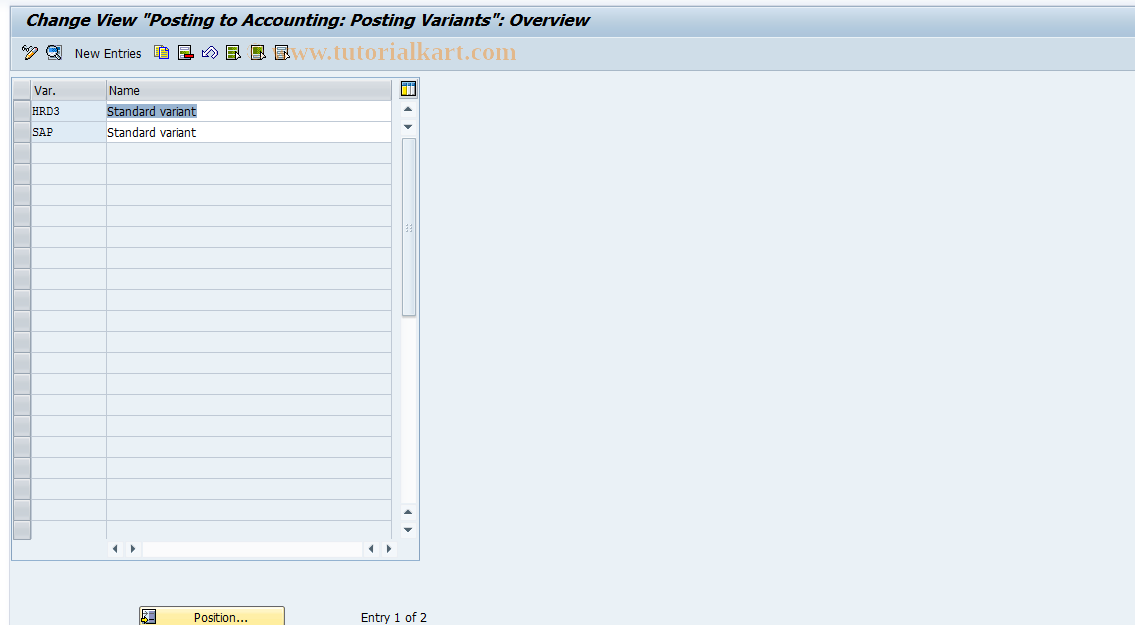
Task: Click the Undo Change arrow icon
Action: pyautogui.click(x=210, y=53)
